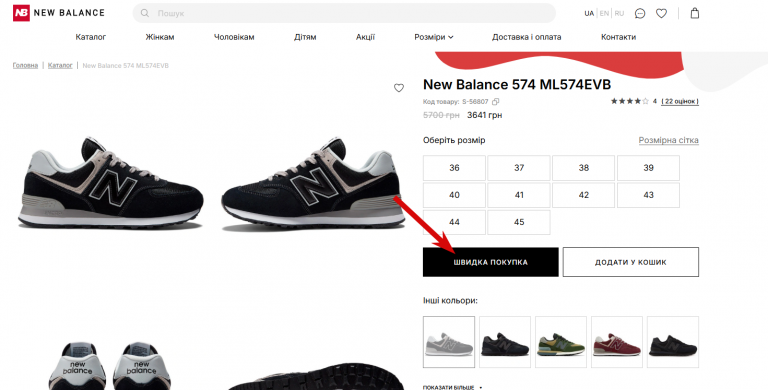Open the shopping bag icon
The width and height of the screenshot is (768, 390).
(695, 13)
